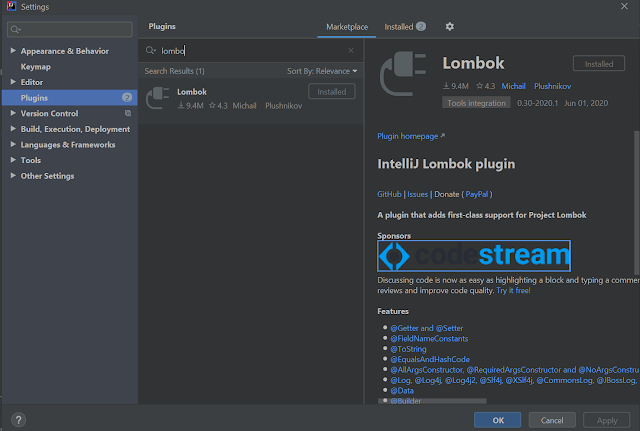Switch to the Marketplace tab
The image size is (640, 431).
(x=347, y=27)
